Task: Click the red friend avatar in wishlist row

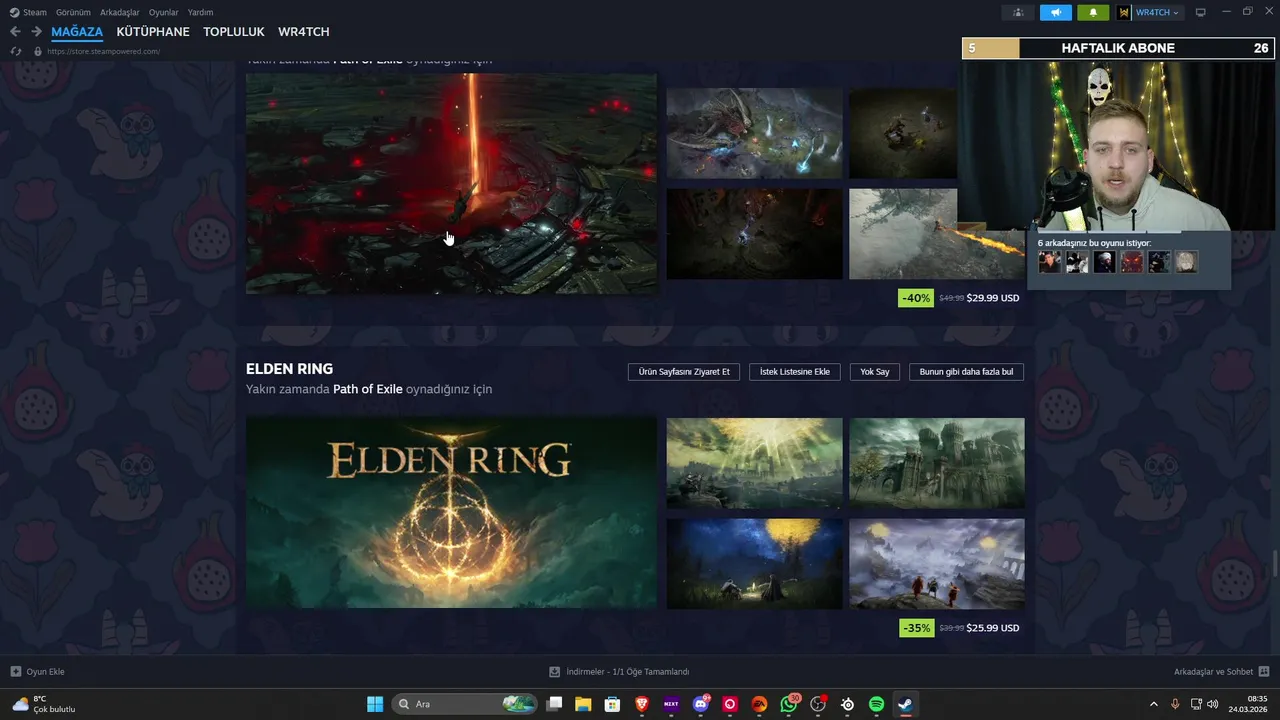Action: tap(1131, 262)
